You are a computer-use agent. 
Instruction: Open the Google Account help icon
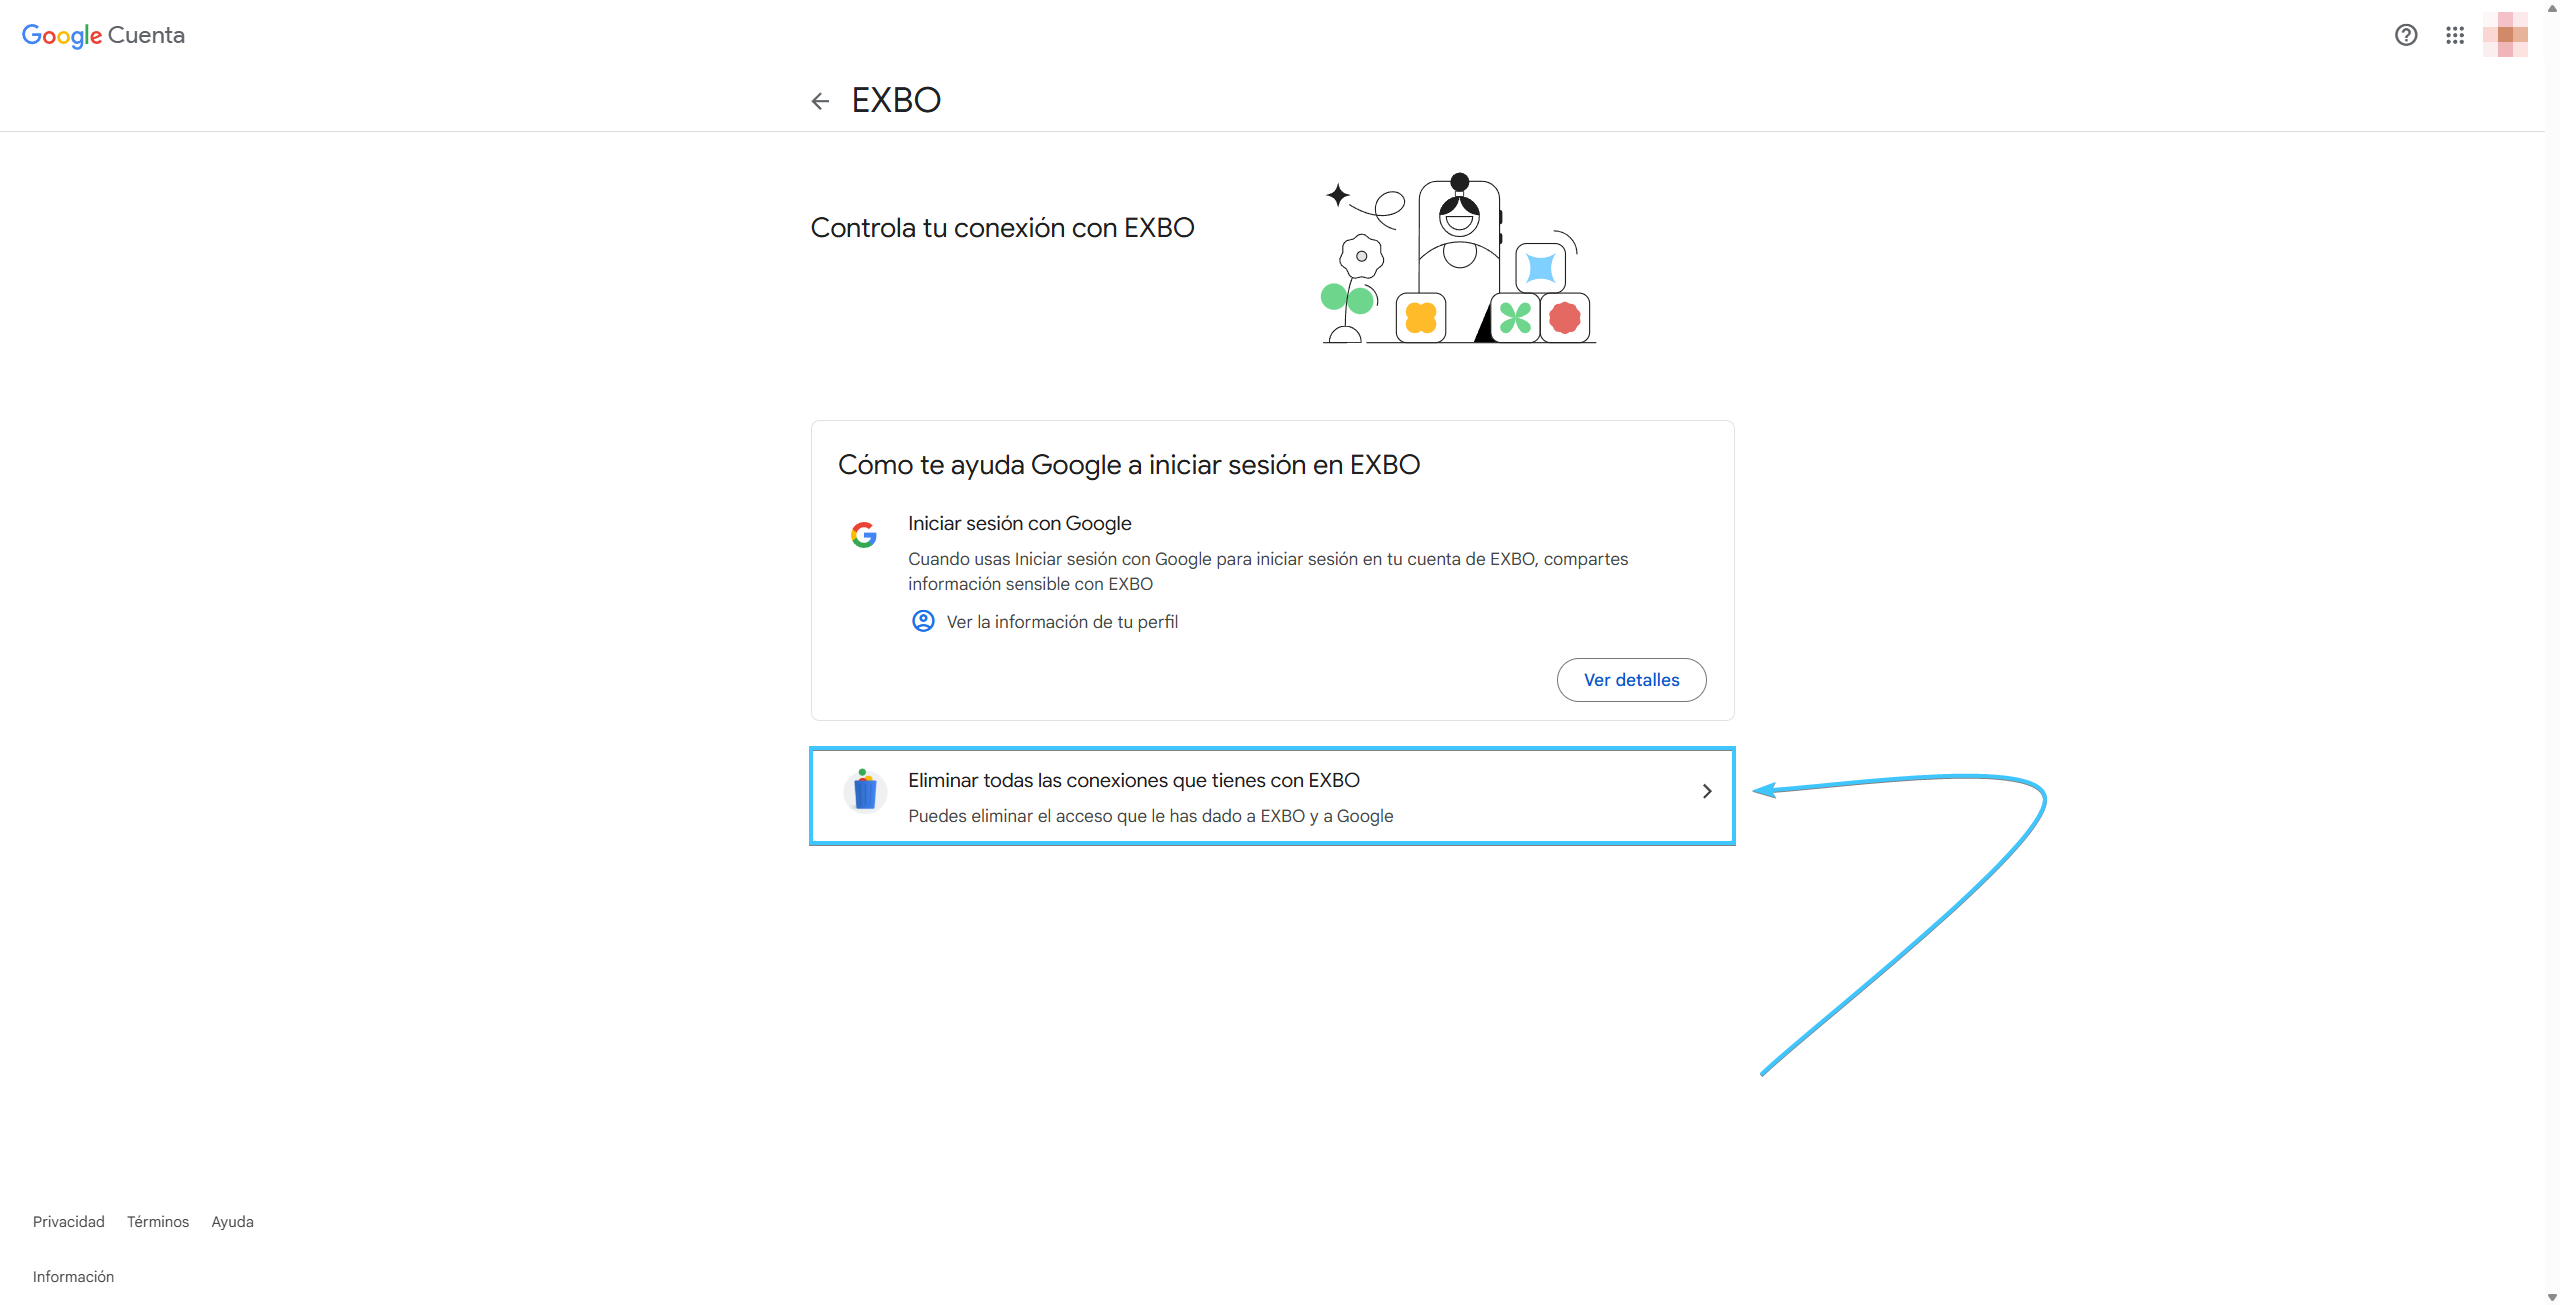tap(2406, 35)
